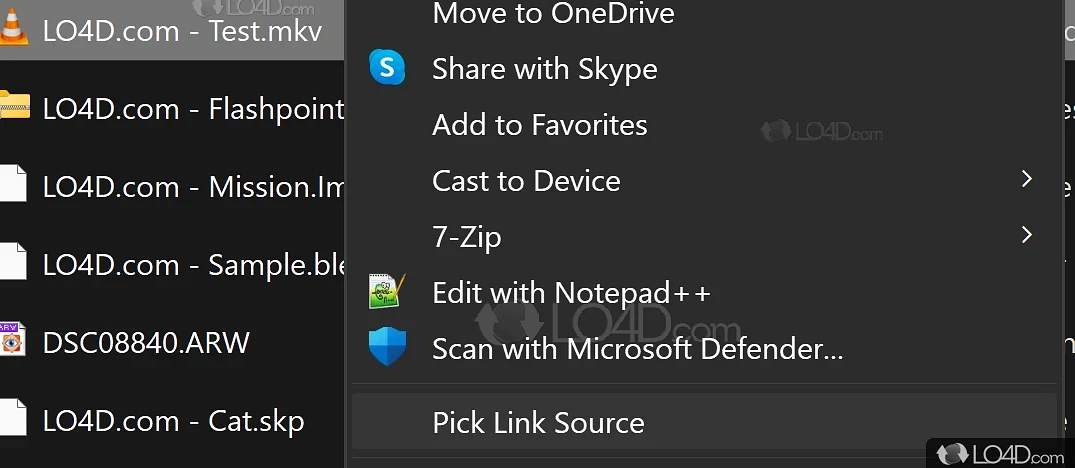Screen dimensions: 1075x468
Task: Click the blank file icon beside Mission file
Action: point(12,185)
